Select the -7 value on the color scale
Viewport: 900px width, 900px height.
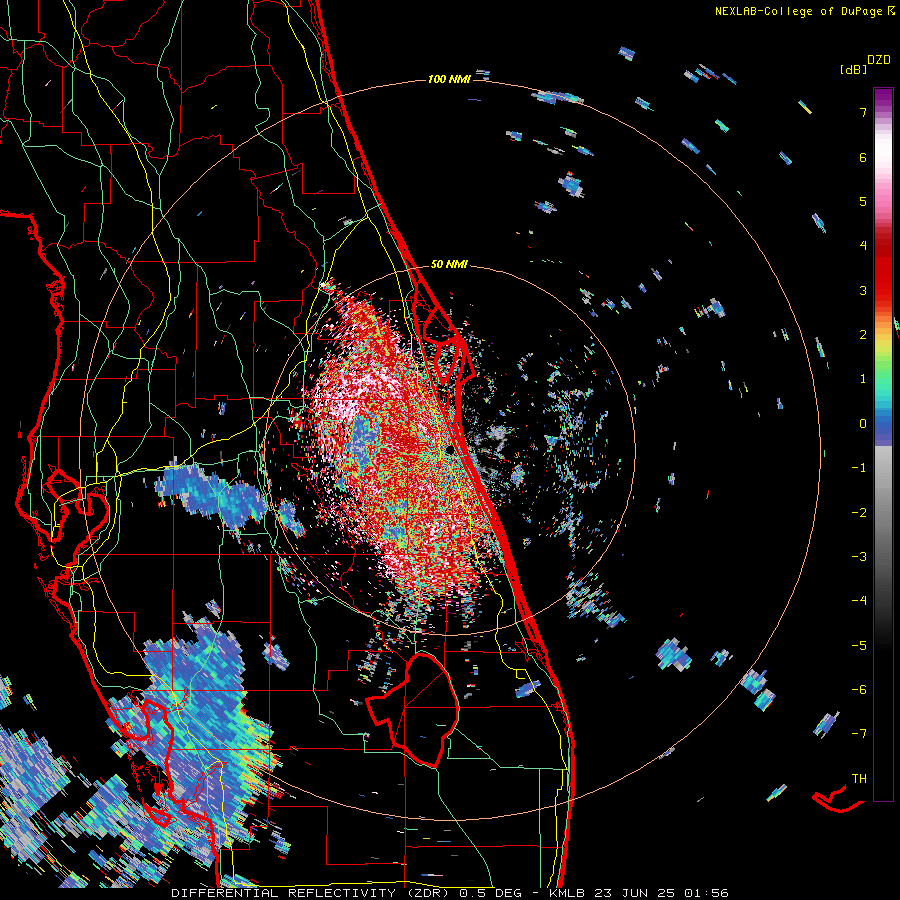coord(859,734)
